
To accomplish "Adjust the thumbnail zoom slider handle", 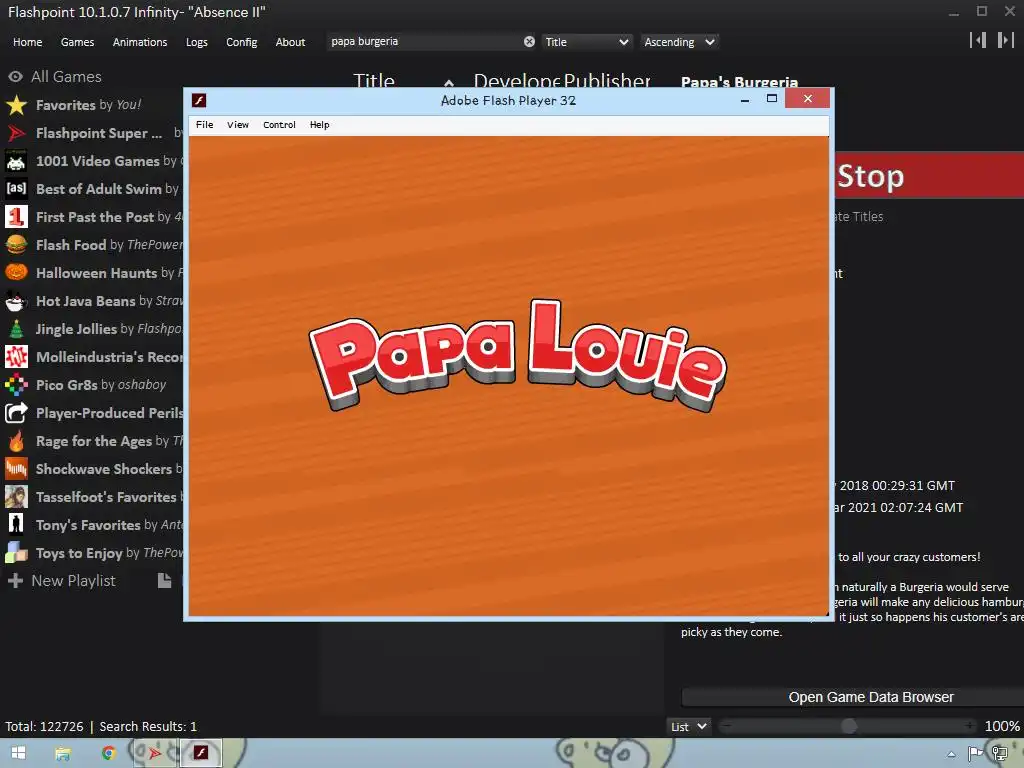I will click(849, 726).
